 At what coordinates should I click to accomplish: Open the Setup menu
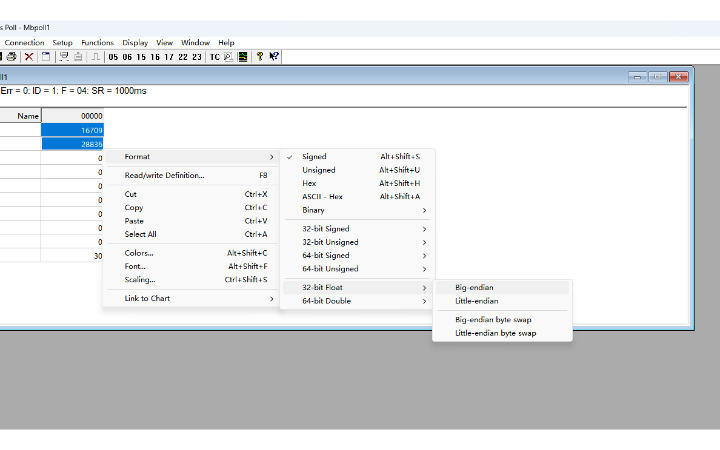point(62,43)
